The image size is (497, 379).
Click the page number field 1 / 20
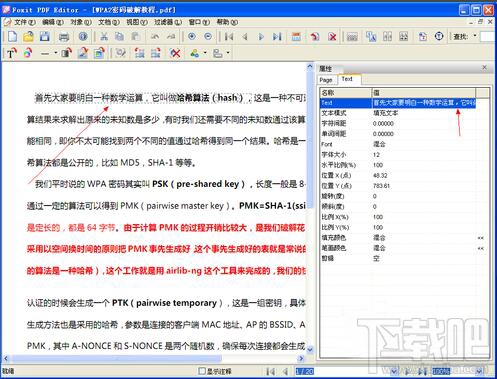305,371
